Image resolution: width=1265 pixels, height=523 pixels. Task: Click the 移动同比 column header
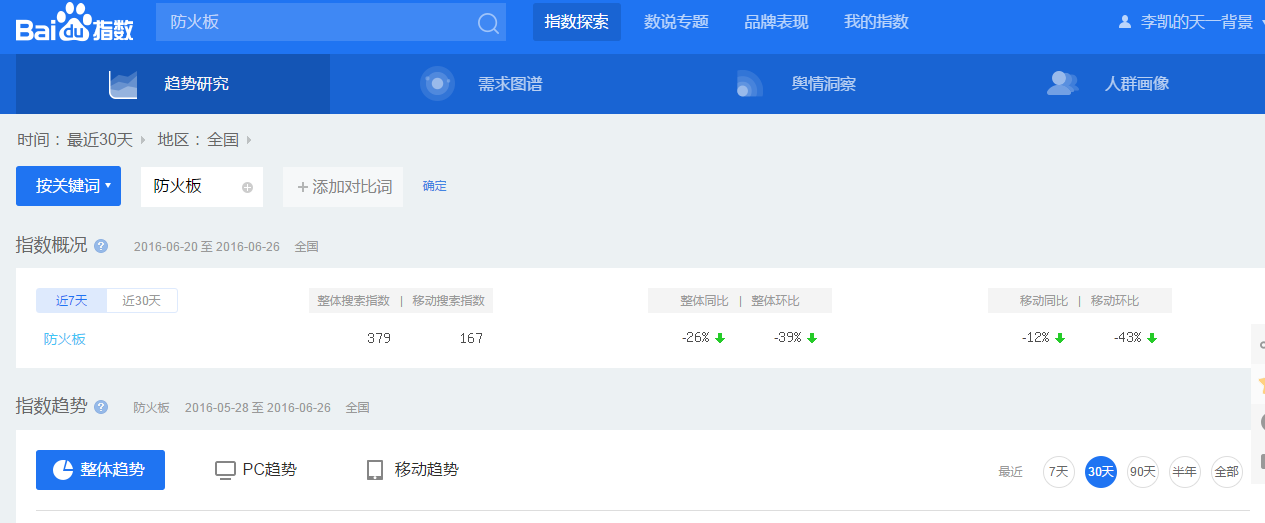click(x=1044, y=301)
